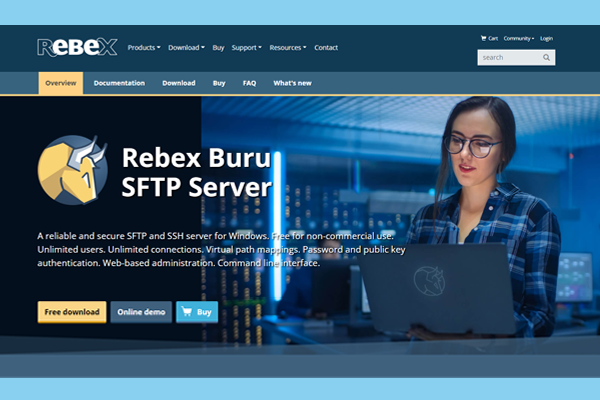Launch the Online demo button
Viewport: 600px width, 400px height.
click(x=141, y=312)
